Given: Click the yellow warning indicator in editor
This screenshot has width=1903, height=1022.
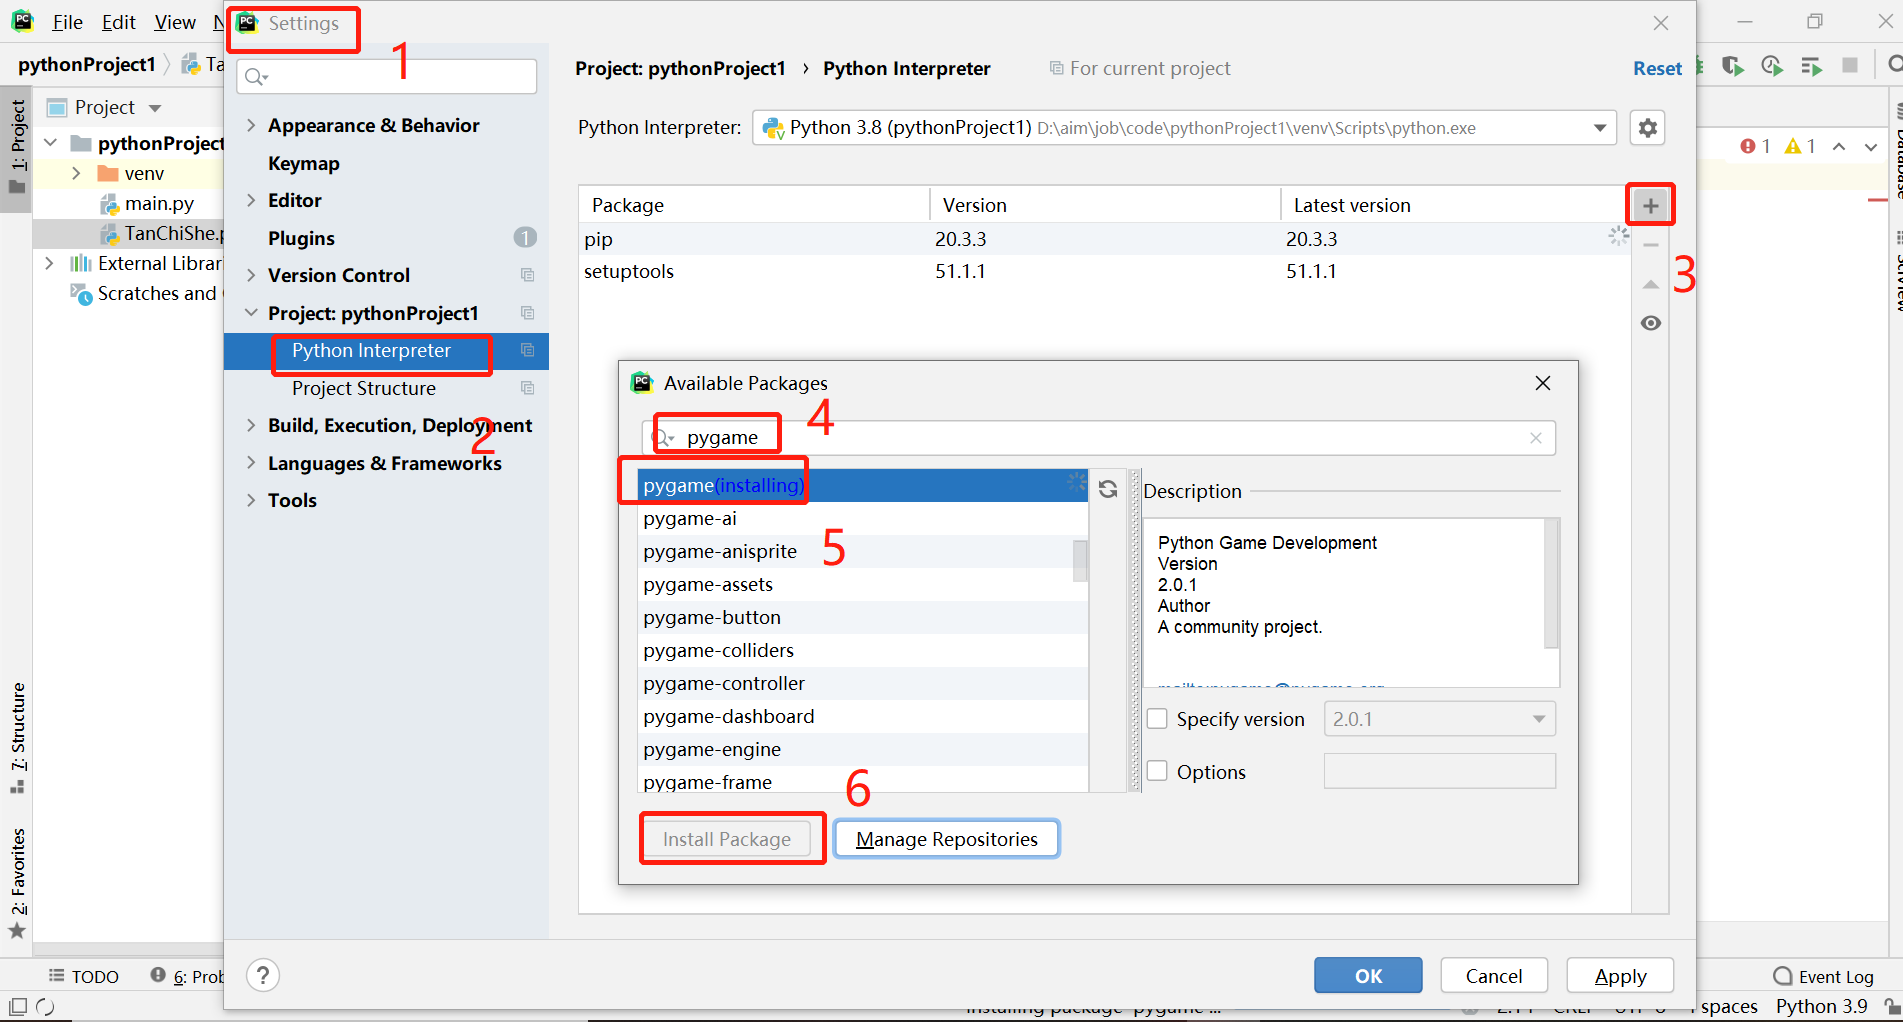Looking at the screenshot, I should pos(1801,146).
